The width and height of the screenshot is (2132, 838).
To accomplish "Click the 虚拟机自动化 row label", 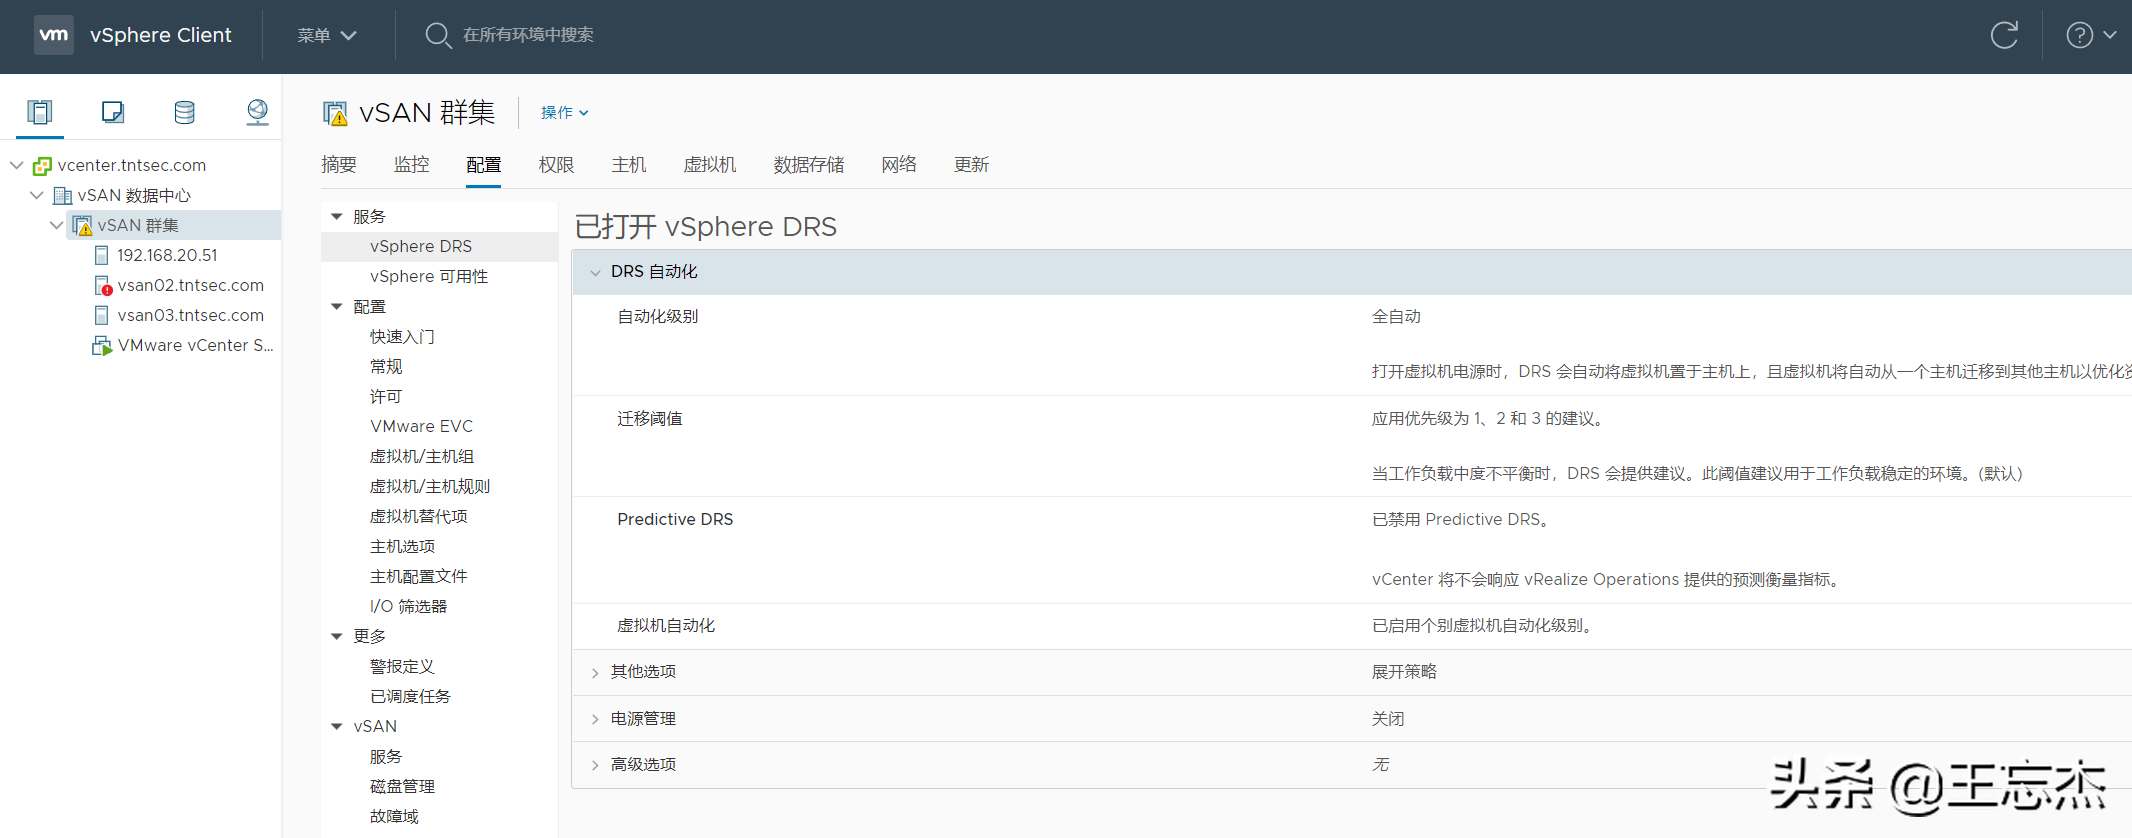I will (666, 626).
